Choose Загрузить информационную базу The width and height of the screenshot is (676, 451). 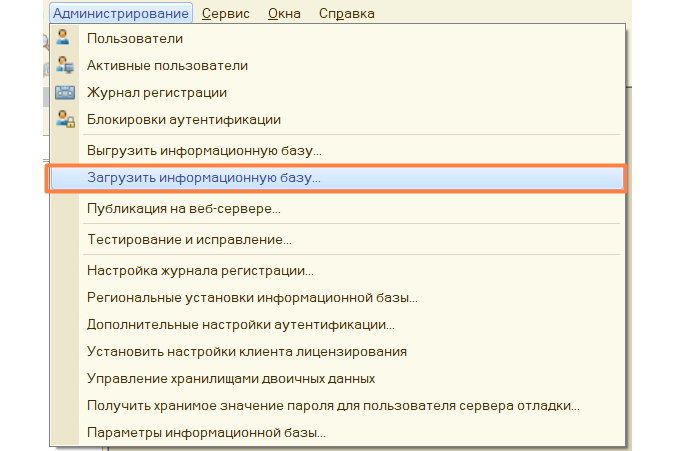tap(338, 178)
